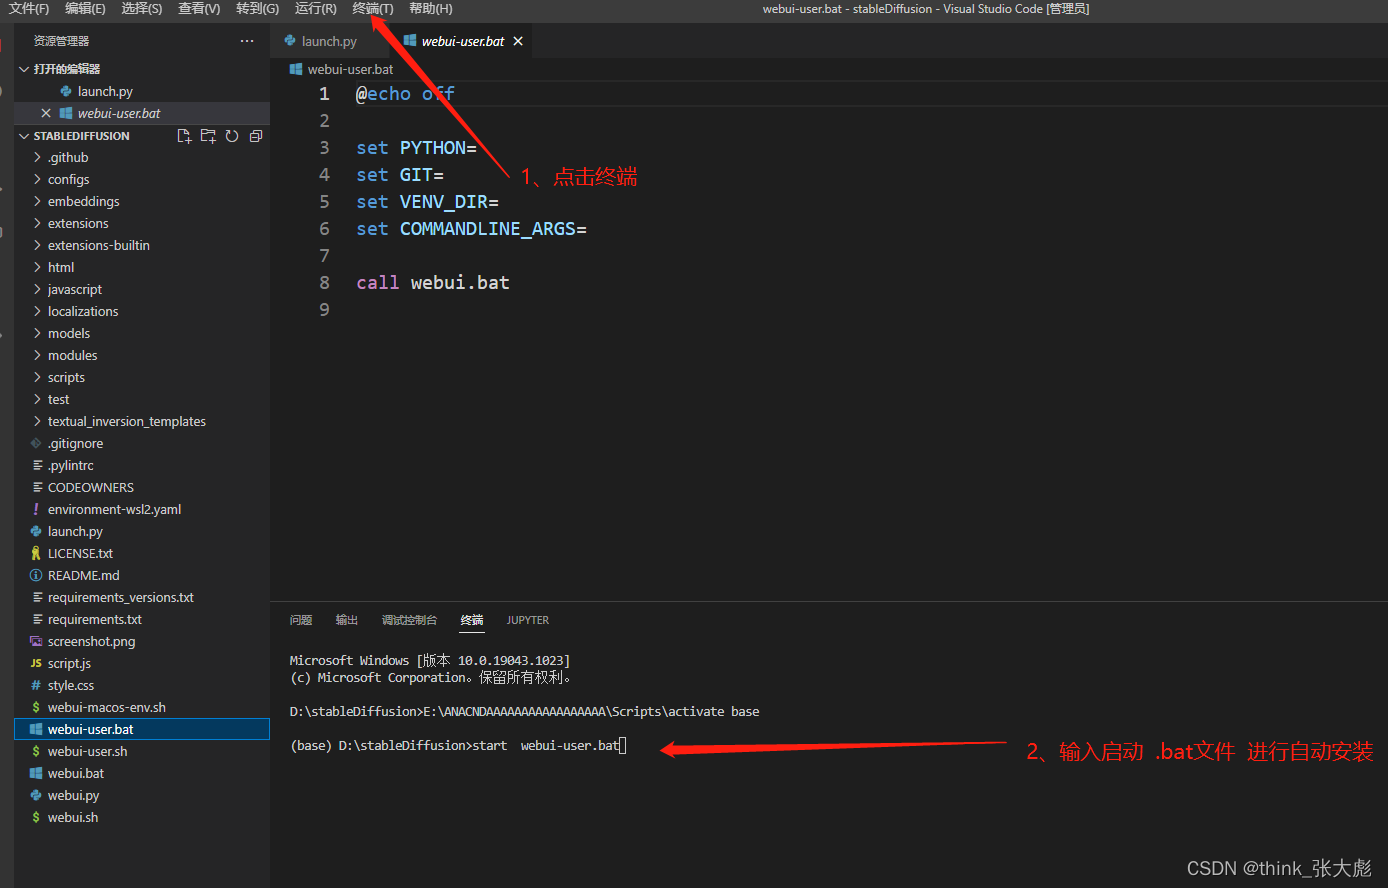The width and height of the screenshot is (1388, 888).
Task: Click the webui.bat Windows icon
Action: 36,773
